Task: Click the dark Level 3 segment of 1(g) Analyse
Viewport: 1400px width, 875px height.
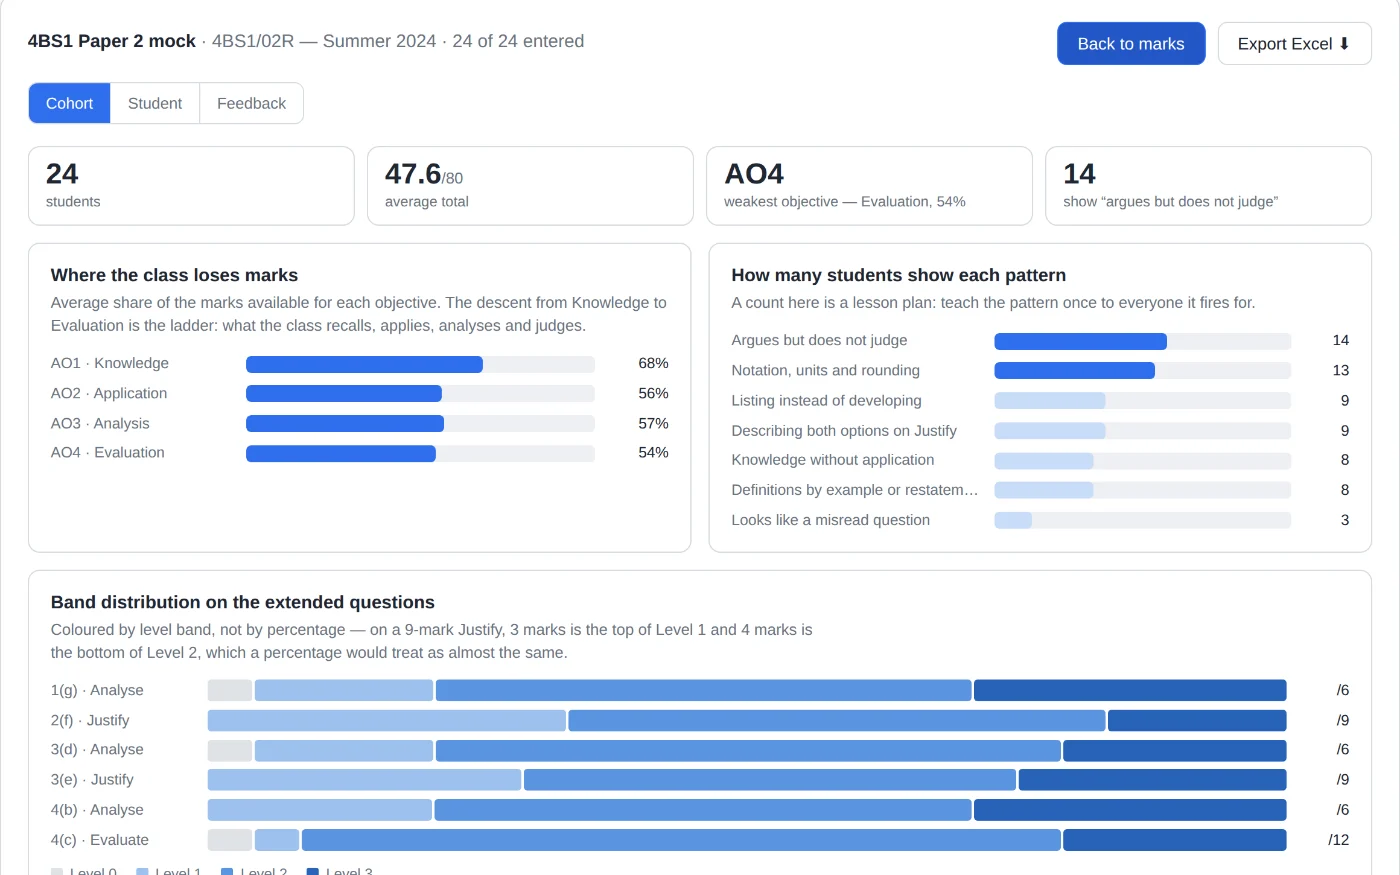Action: (1130, 690)
